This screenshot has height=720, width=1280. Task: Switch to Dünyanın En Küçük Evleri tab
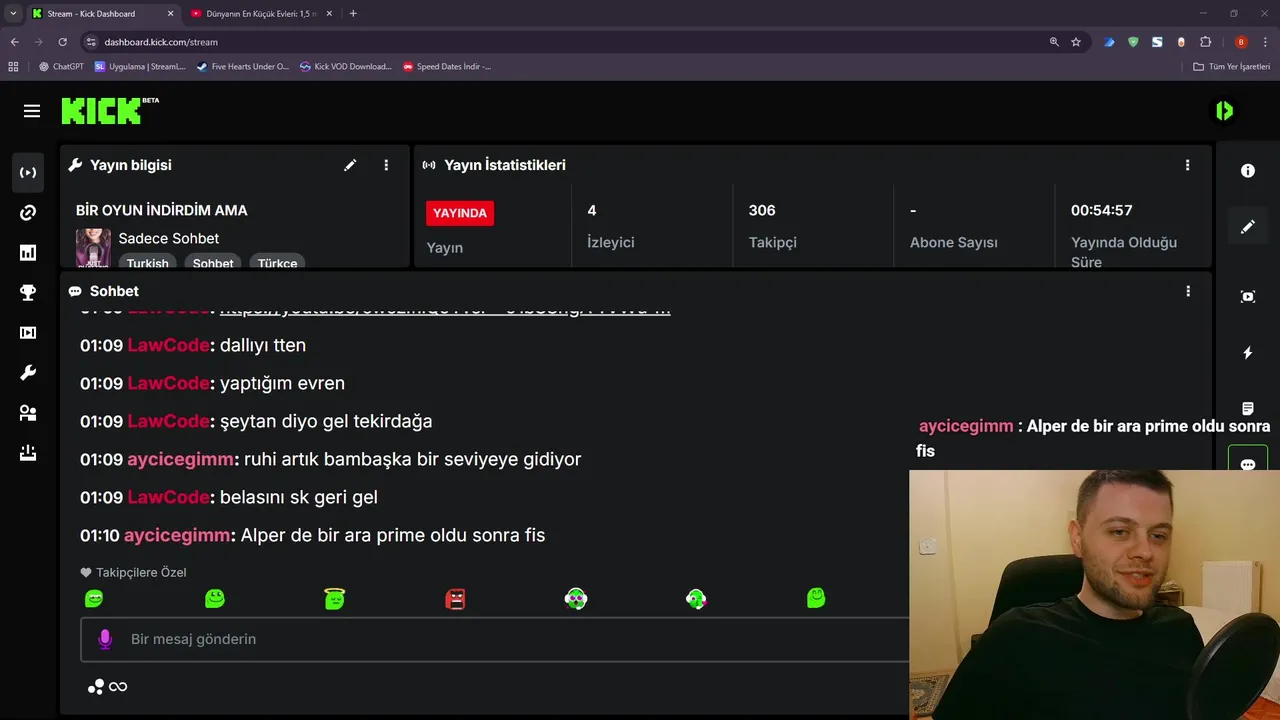[x=262, y=14]
